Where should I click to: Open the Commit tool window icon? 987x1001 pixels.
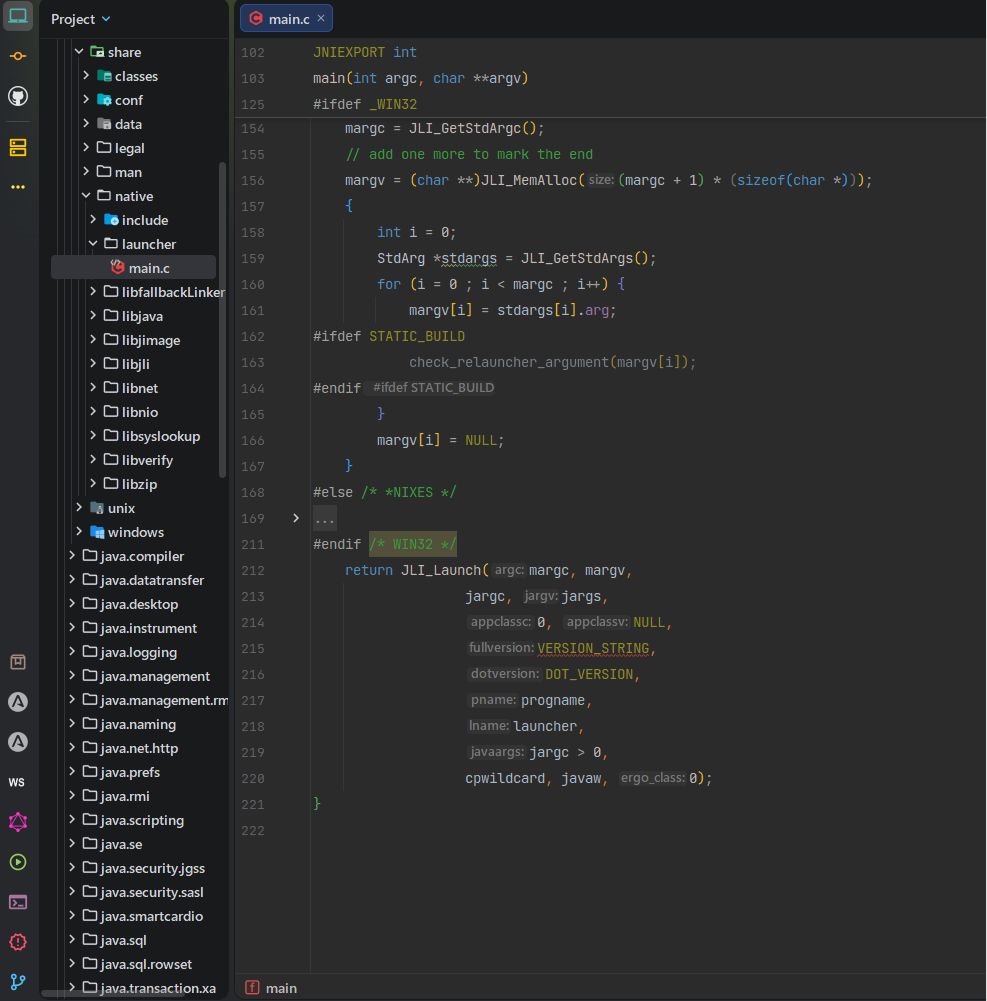pyautogui.click(x=18, y=56)
